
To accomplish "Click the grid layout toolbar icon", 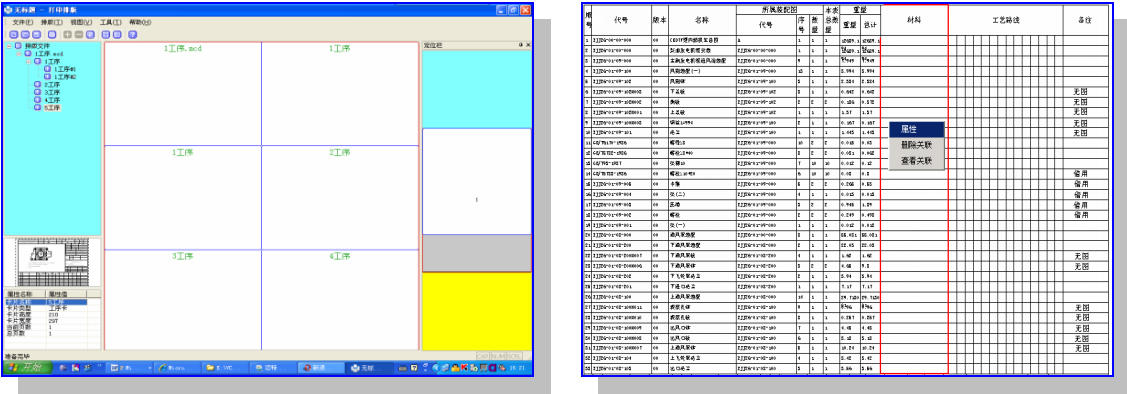I will point(106,35).
